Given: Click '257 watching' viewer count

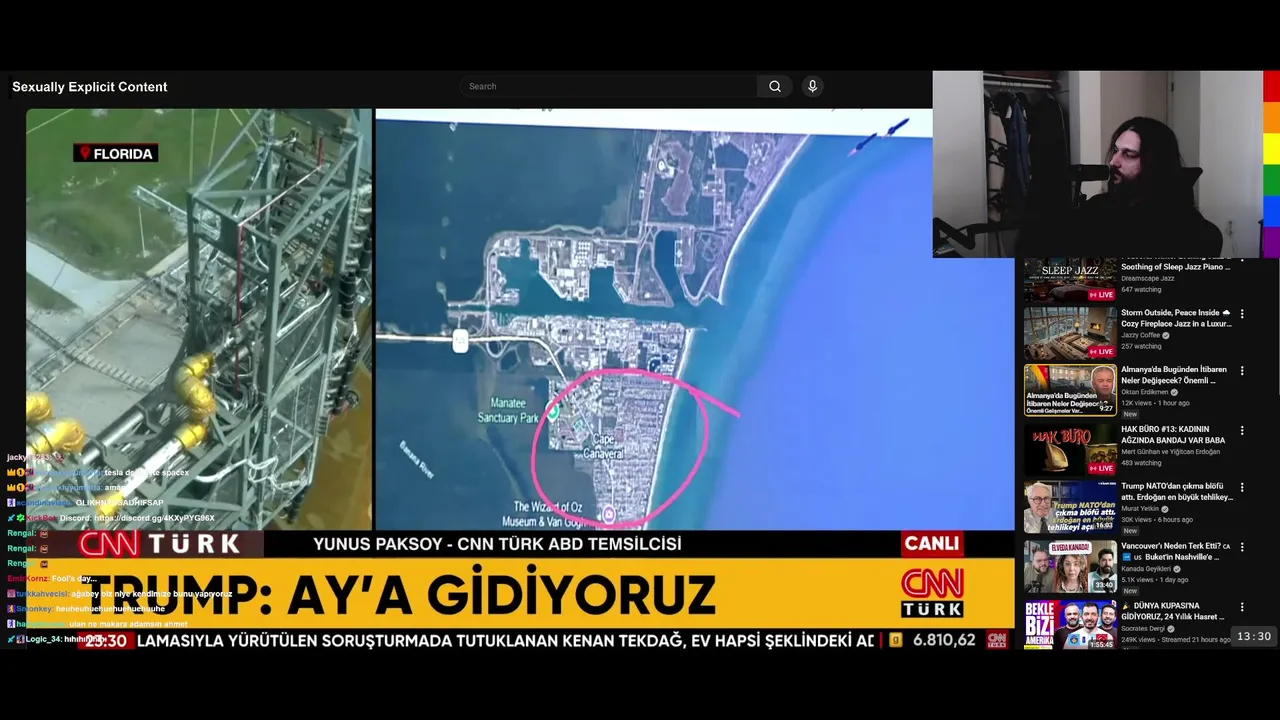Looking at the screenshot, I should (x=1141, y=347).
